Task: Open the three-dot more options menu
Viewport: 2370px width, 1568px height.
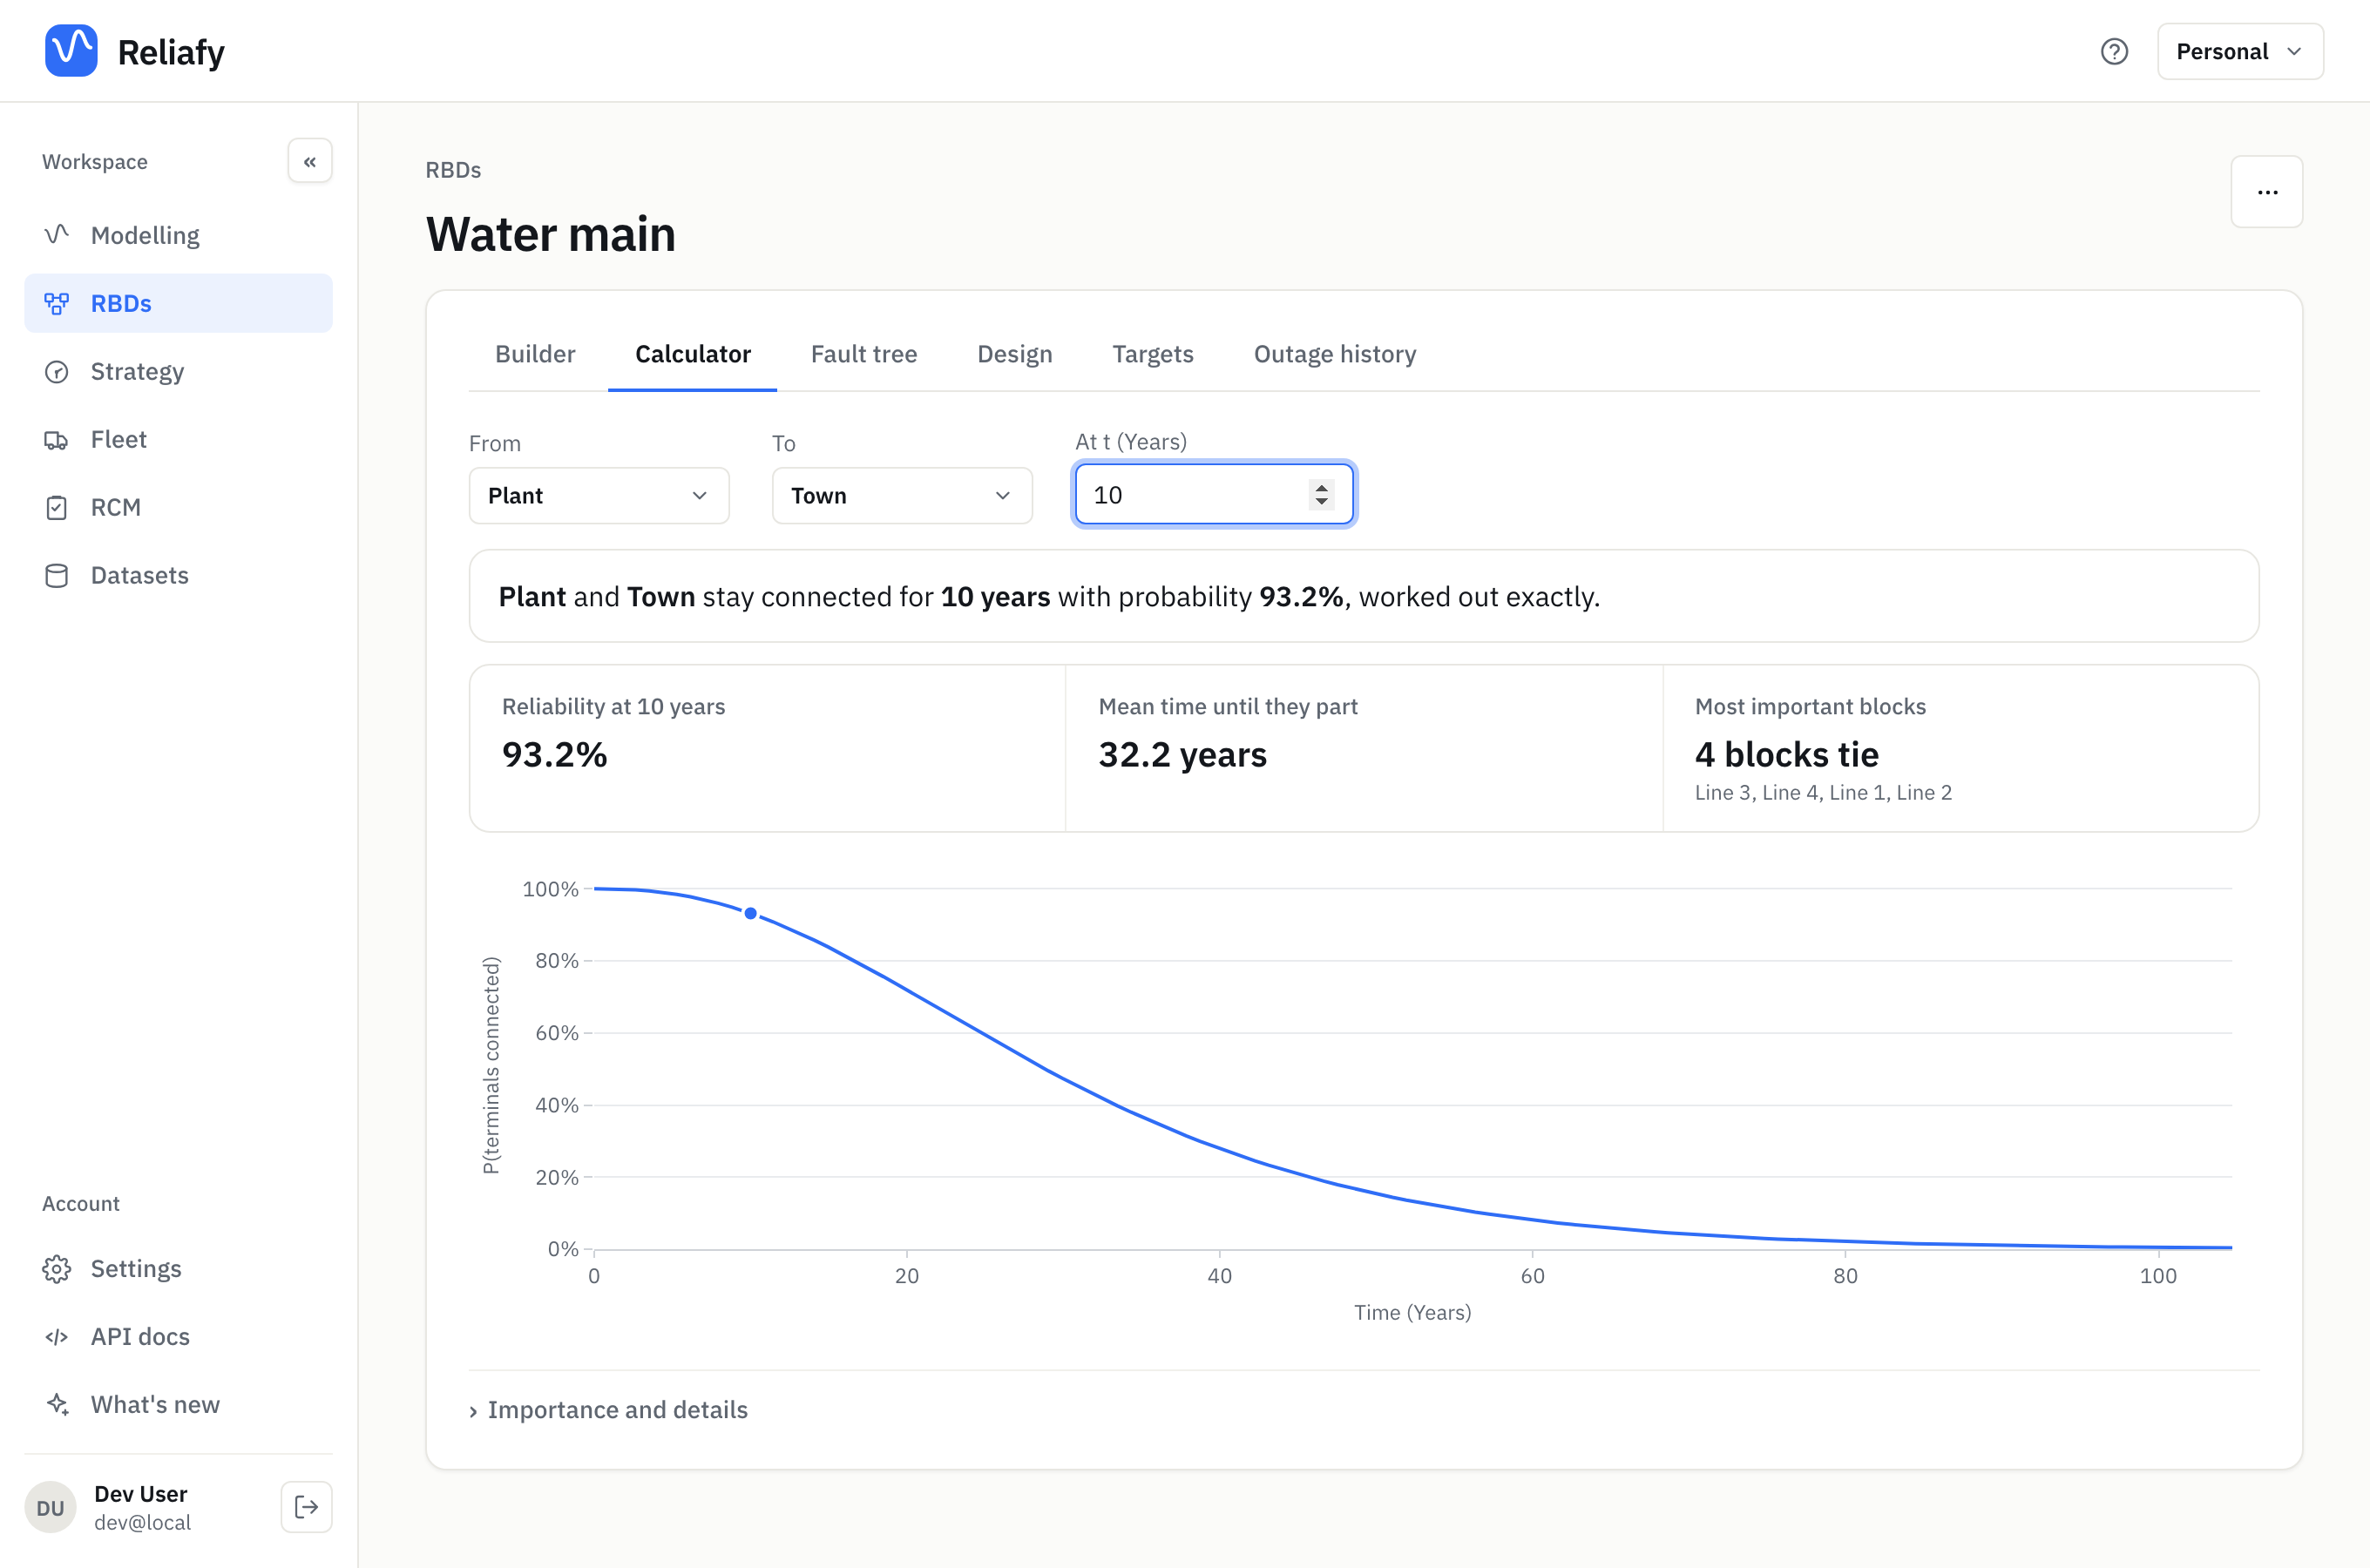Action: 2267,192
